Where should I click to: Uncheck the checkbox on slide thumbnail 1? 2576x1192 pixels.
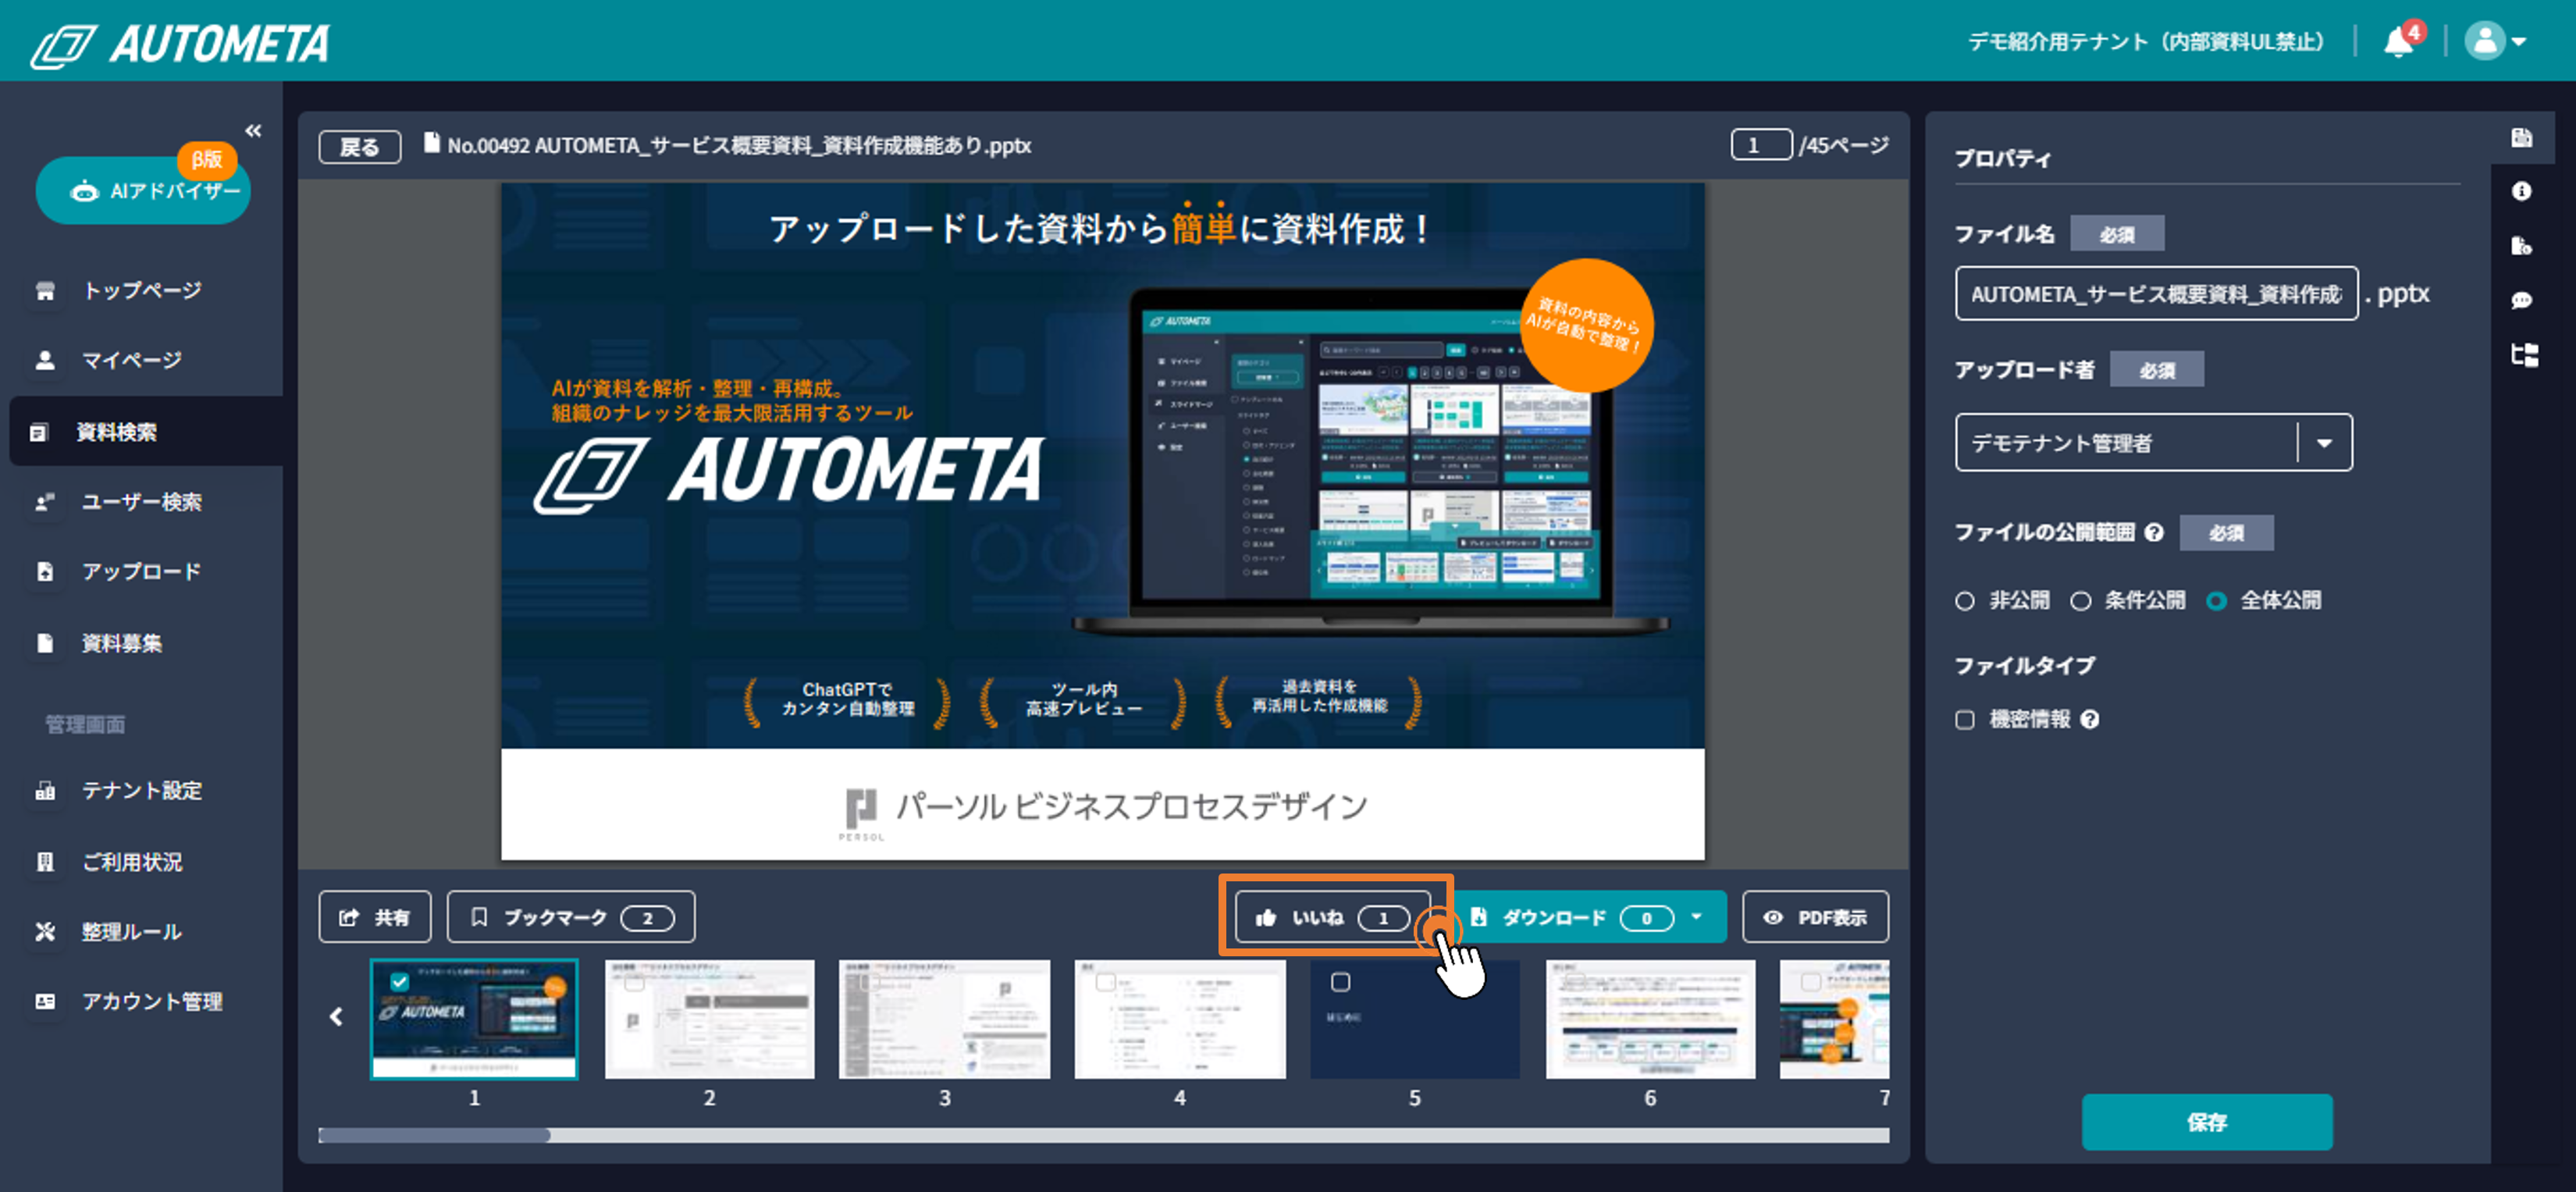[399, 982]
